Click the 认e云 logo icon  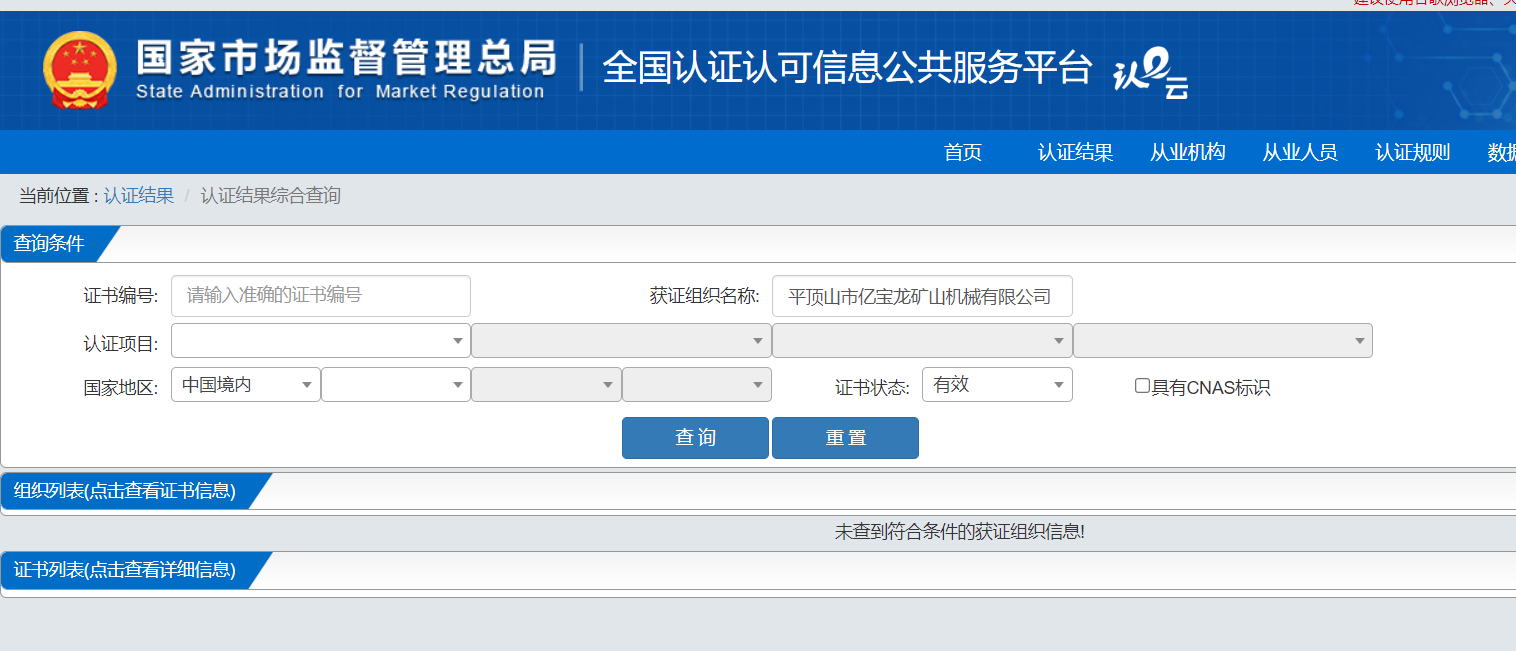(x=1151, y=74)
